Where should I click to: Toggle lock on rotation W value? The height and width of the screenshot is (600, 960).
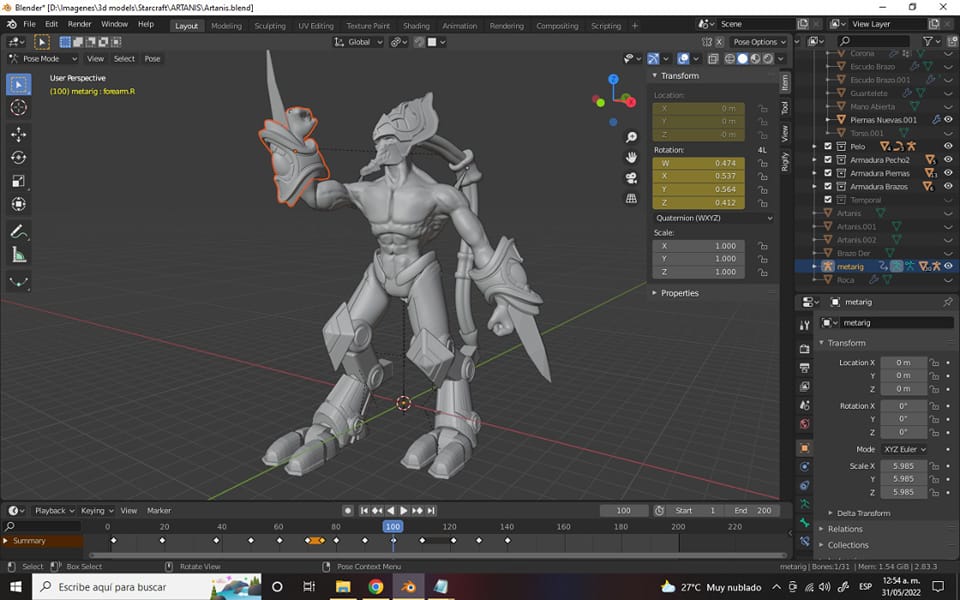(x=762, y=163)
